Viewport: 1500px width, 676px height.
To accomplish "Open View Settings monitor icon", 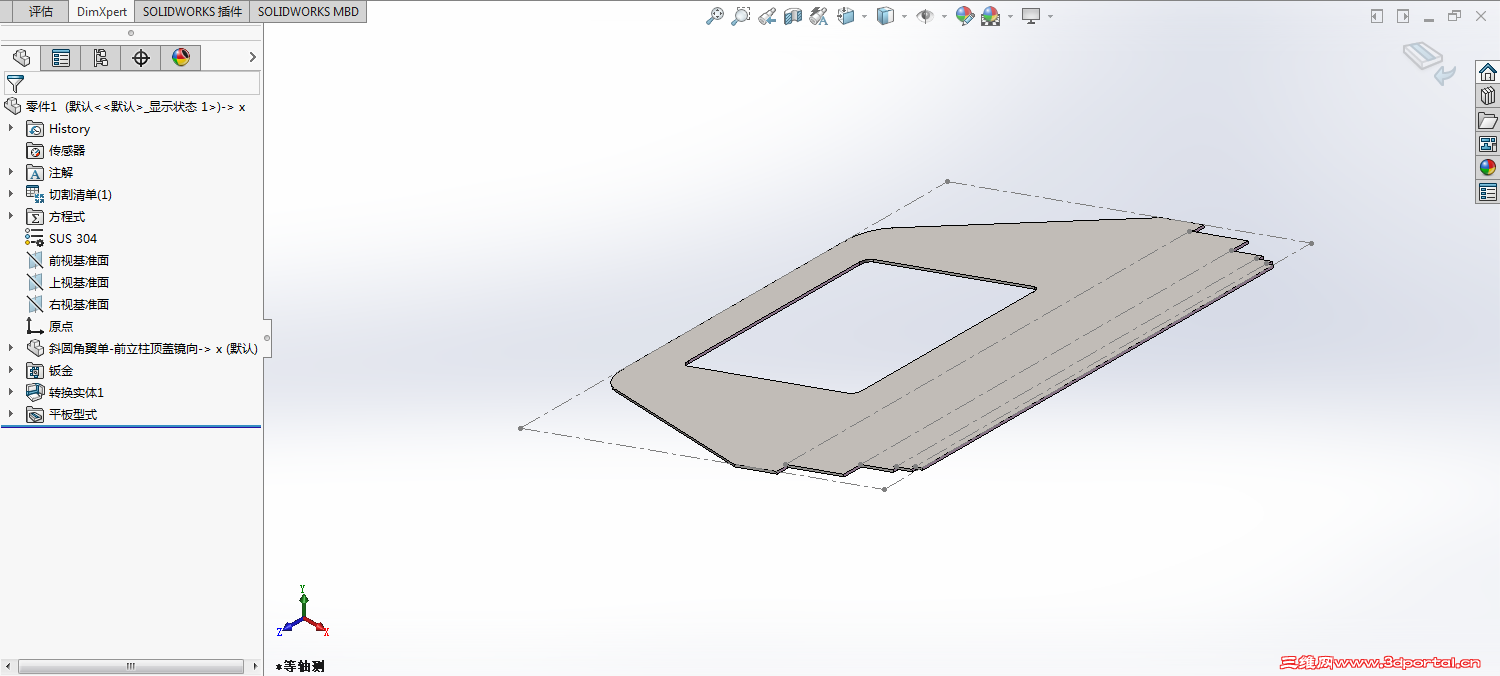I will pos(1031,16).
